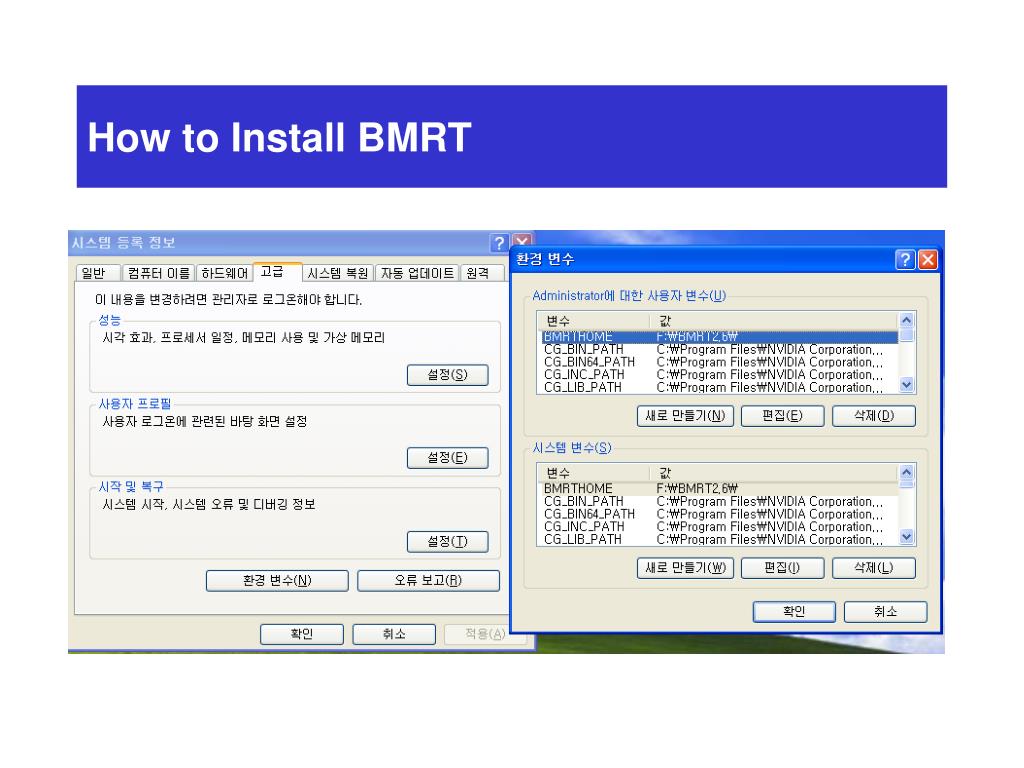Click 설정(S) in the 성능 section
Image resolution: width=1024 pixels, height=768 pixels.
click(447, 375)
